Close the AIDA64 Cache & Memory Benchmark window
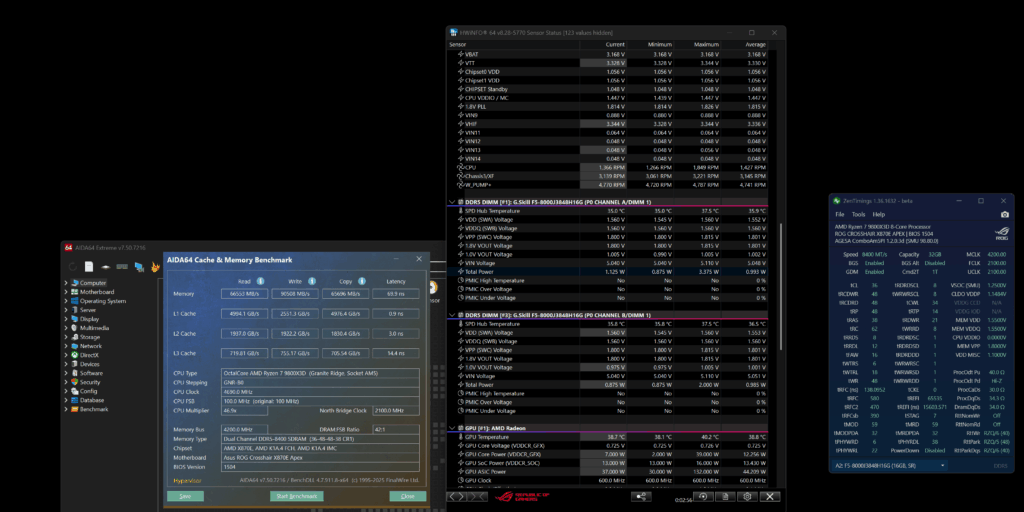The height and width of the screenshot is (512, 1024). click(419, 259)
